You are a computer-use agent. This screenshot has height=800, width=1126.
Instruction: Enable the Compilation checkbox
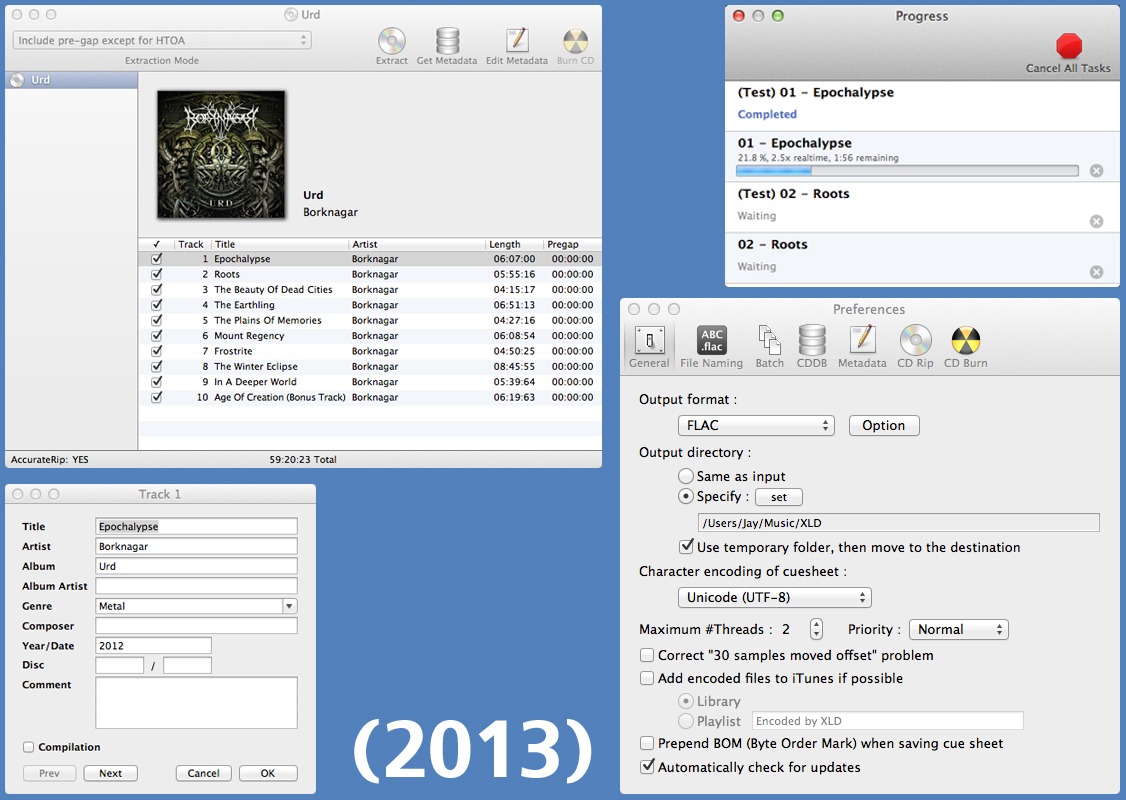pyautogui.click(x=29, y=747)
